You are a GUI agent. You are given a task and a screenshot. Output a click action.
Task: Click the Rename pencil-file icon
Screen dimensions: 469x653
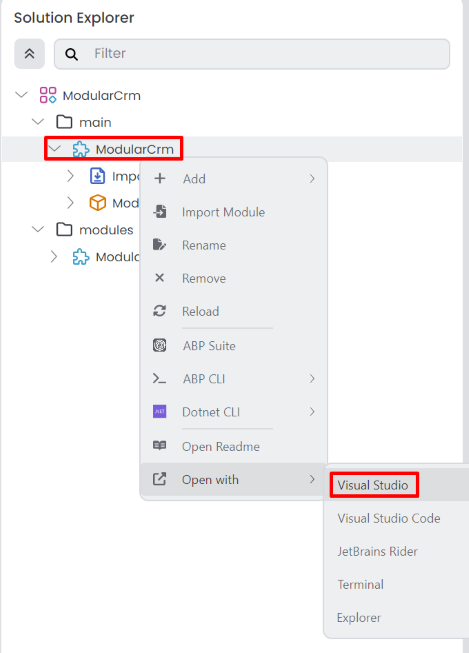click(160, 244)
